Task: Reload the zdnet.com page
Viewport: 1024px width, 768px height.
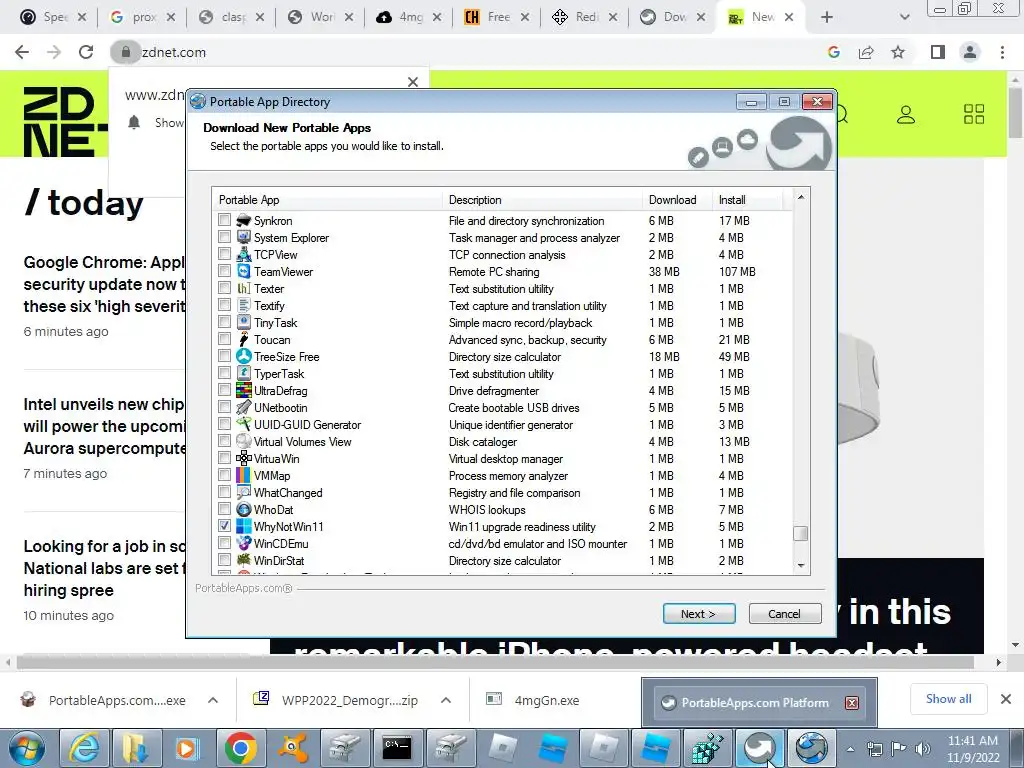Action: click(86, 52)
